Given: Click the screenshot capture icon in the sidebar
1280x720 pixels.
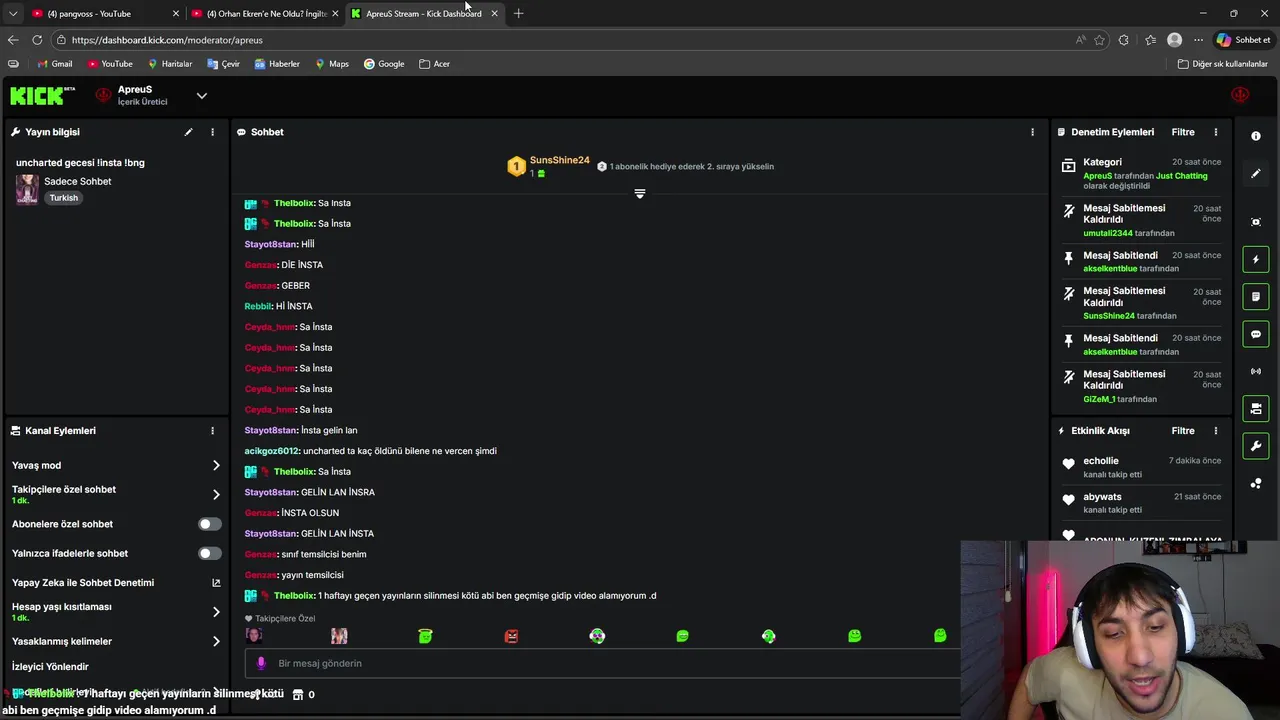Looking at the screenshot, I should point(1256,222).
